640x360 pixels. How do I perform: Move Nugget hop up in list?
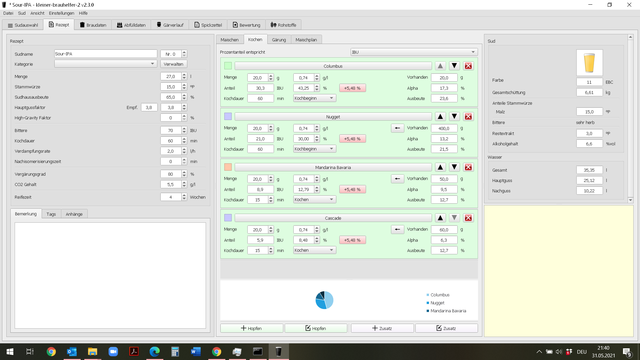[x=440, y=116]
